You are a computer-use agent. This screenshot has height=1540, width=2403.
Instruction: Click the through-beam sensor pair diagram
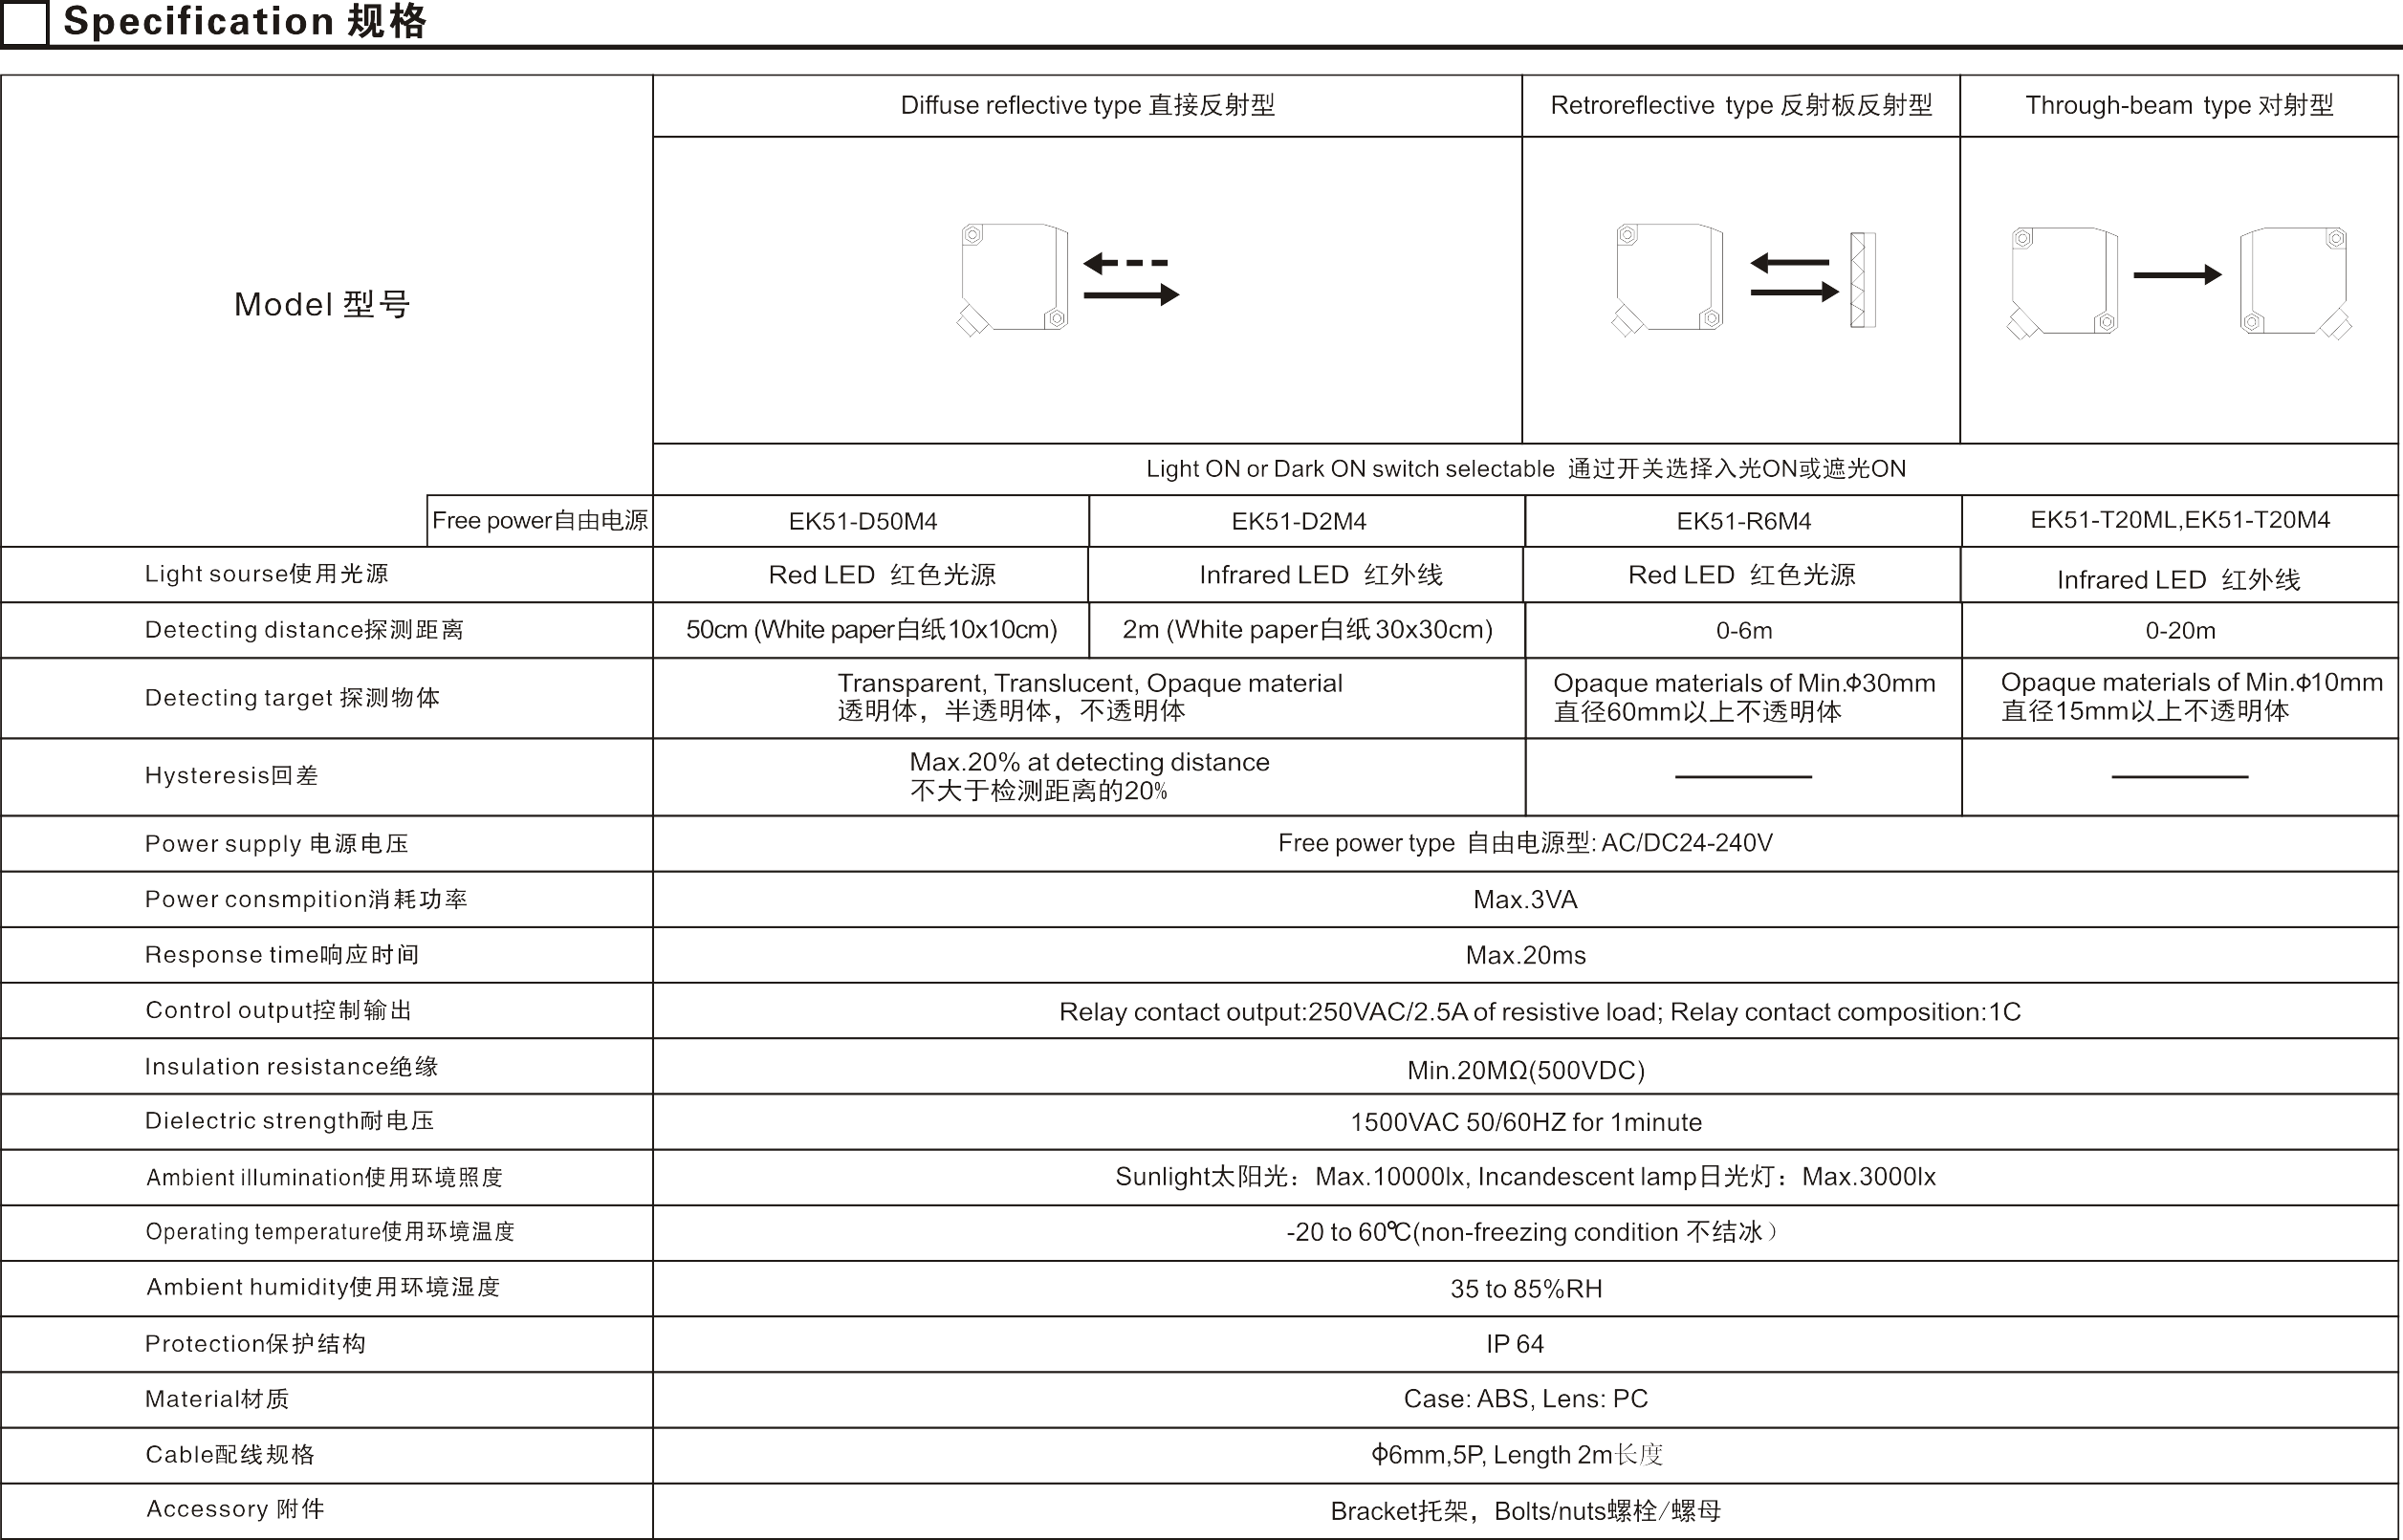(2179, 282)
